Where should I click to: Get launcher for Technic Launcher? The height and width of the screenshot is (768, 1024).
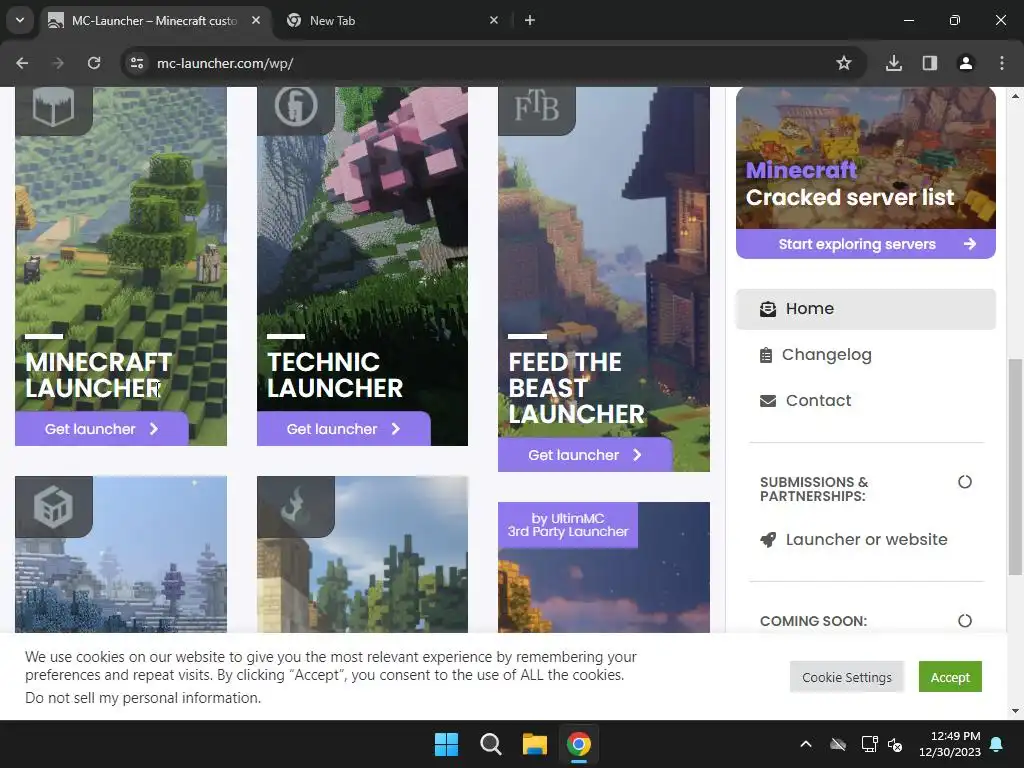pos(344,429)
